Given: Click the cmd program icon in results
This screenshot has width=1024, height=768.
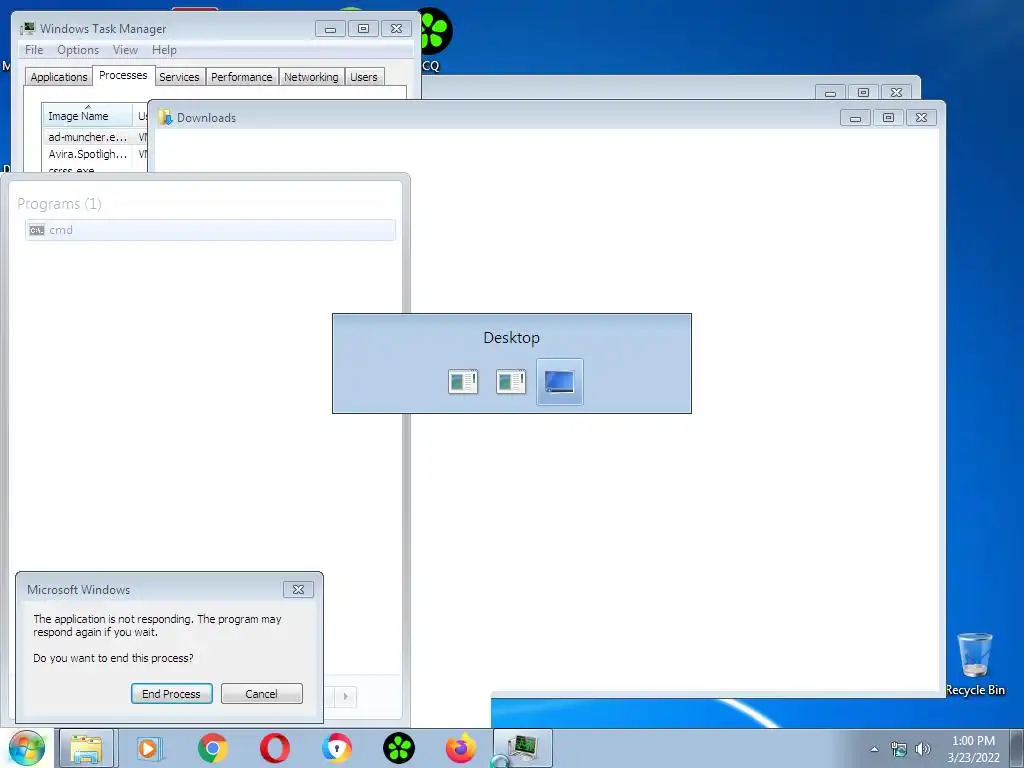Looking at the screenshot, I should point(37,230).
